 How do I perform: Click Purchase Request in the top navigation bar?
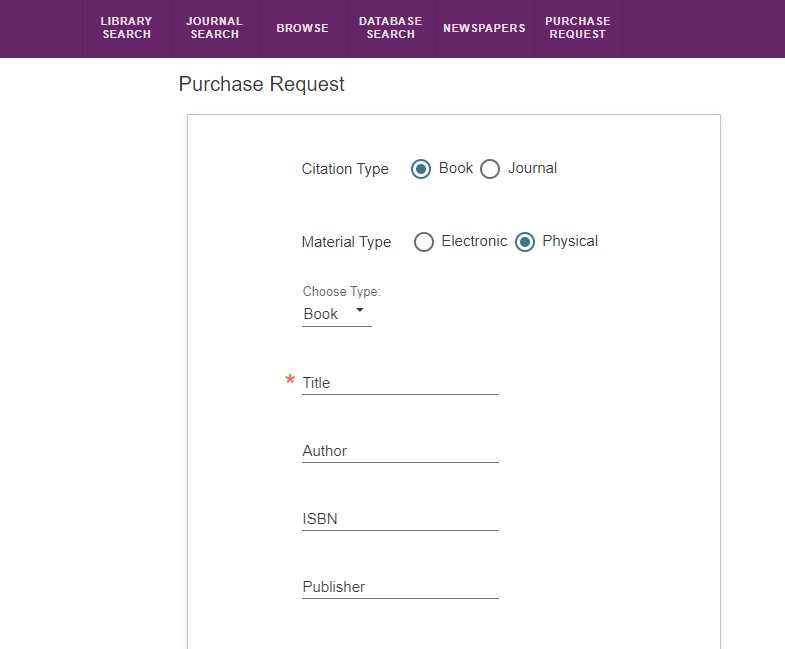point(577,28)
